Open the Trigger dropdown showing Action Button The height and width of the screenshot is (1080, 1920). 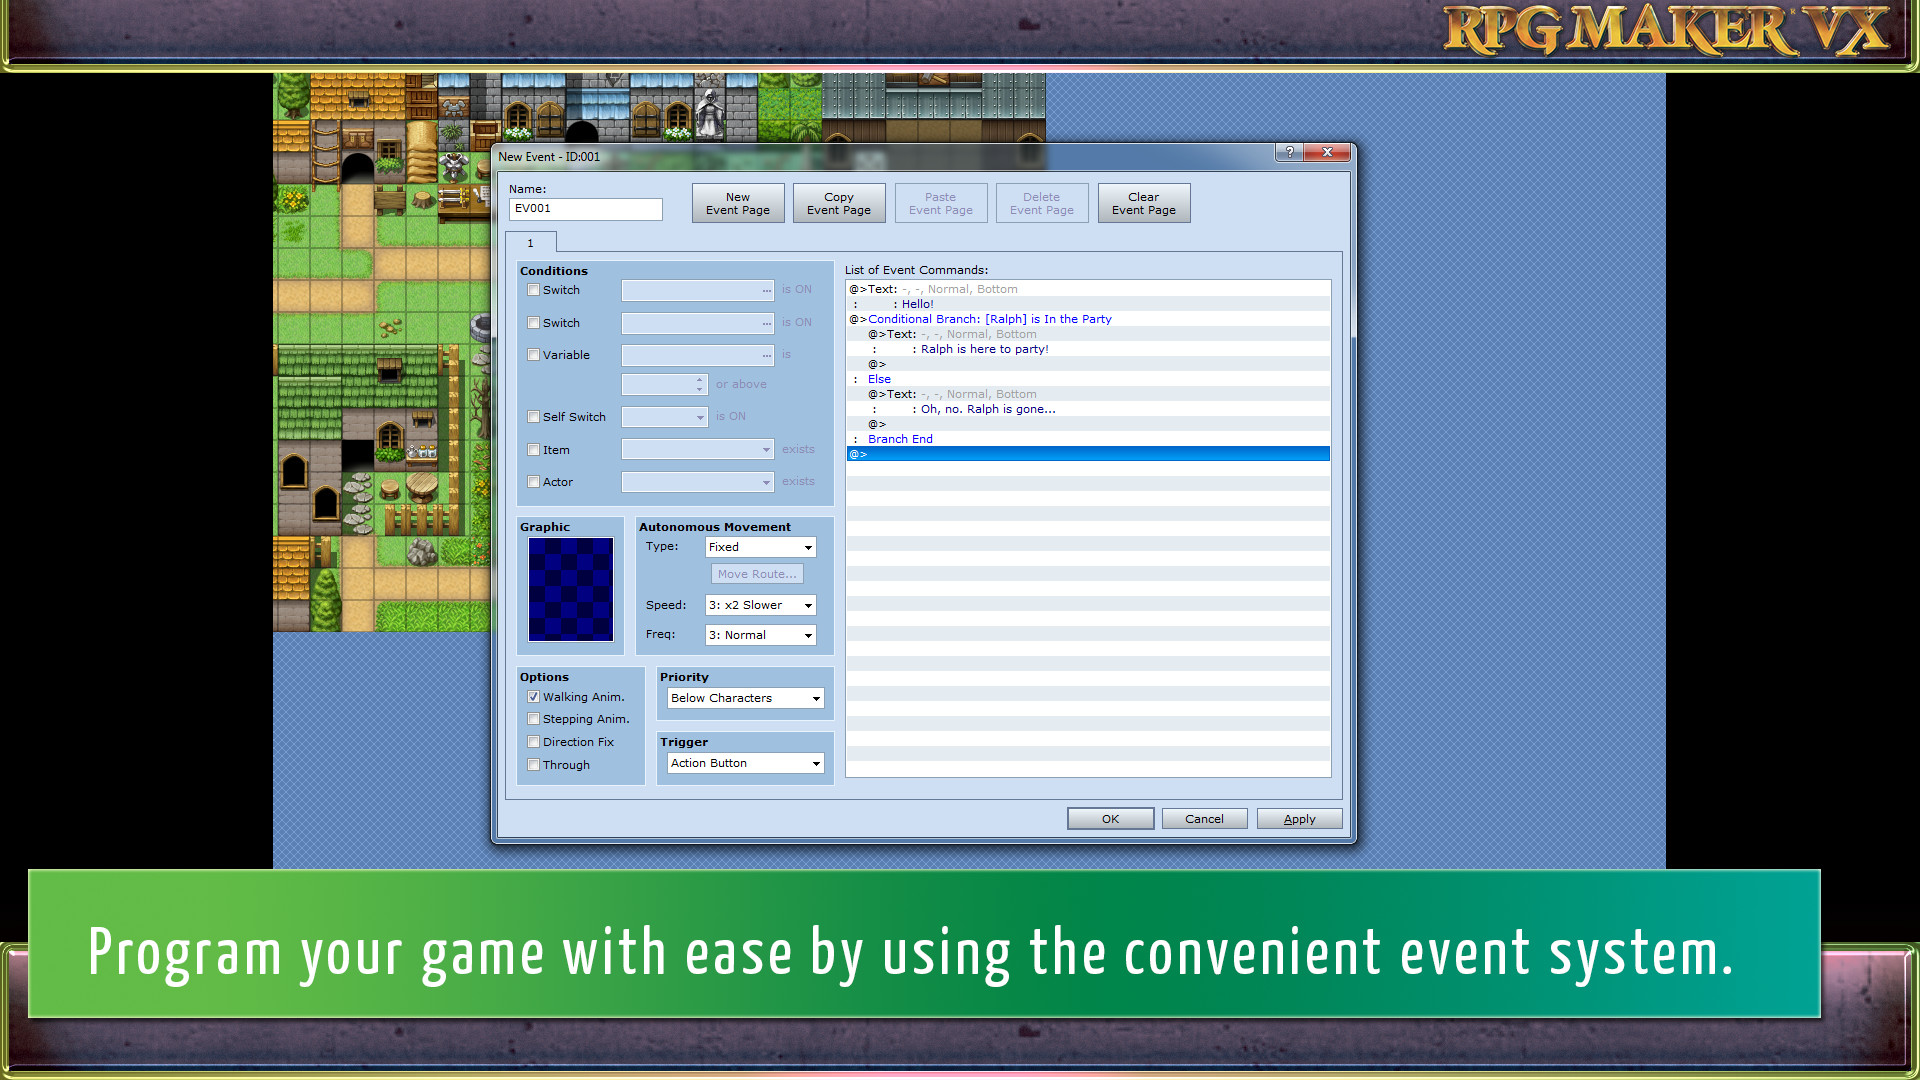[x=744, y=762]
